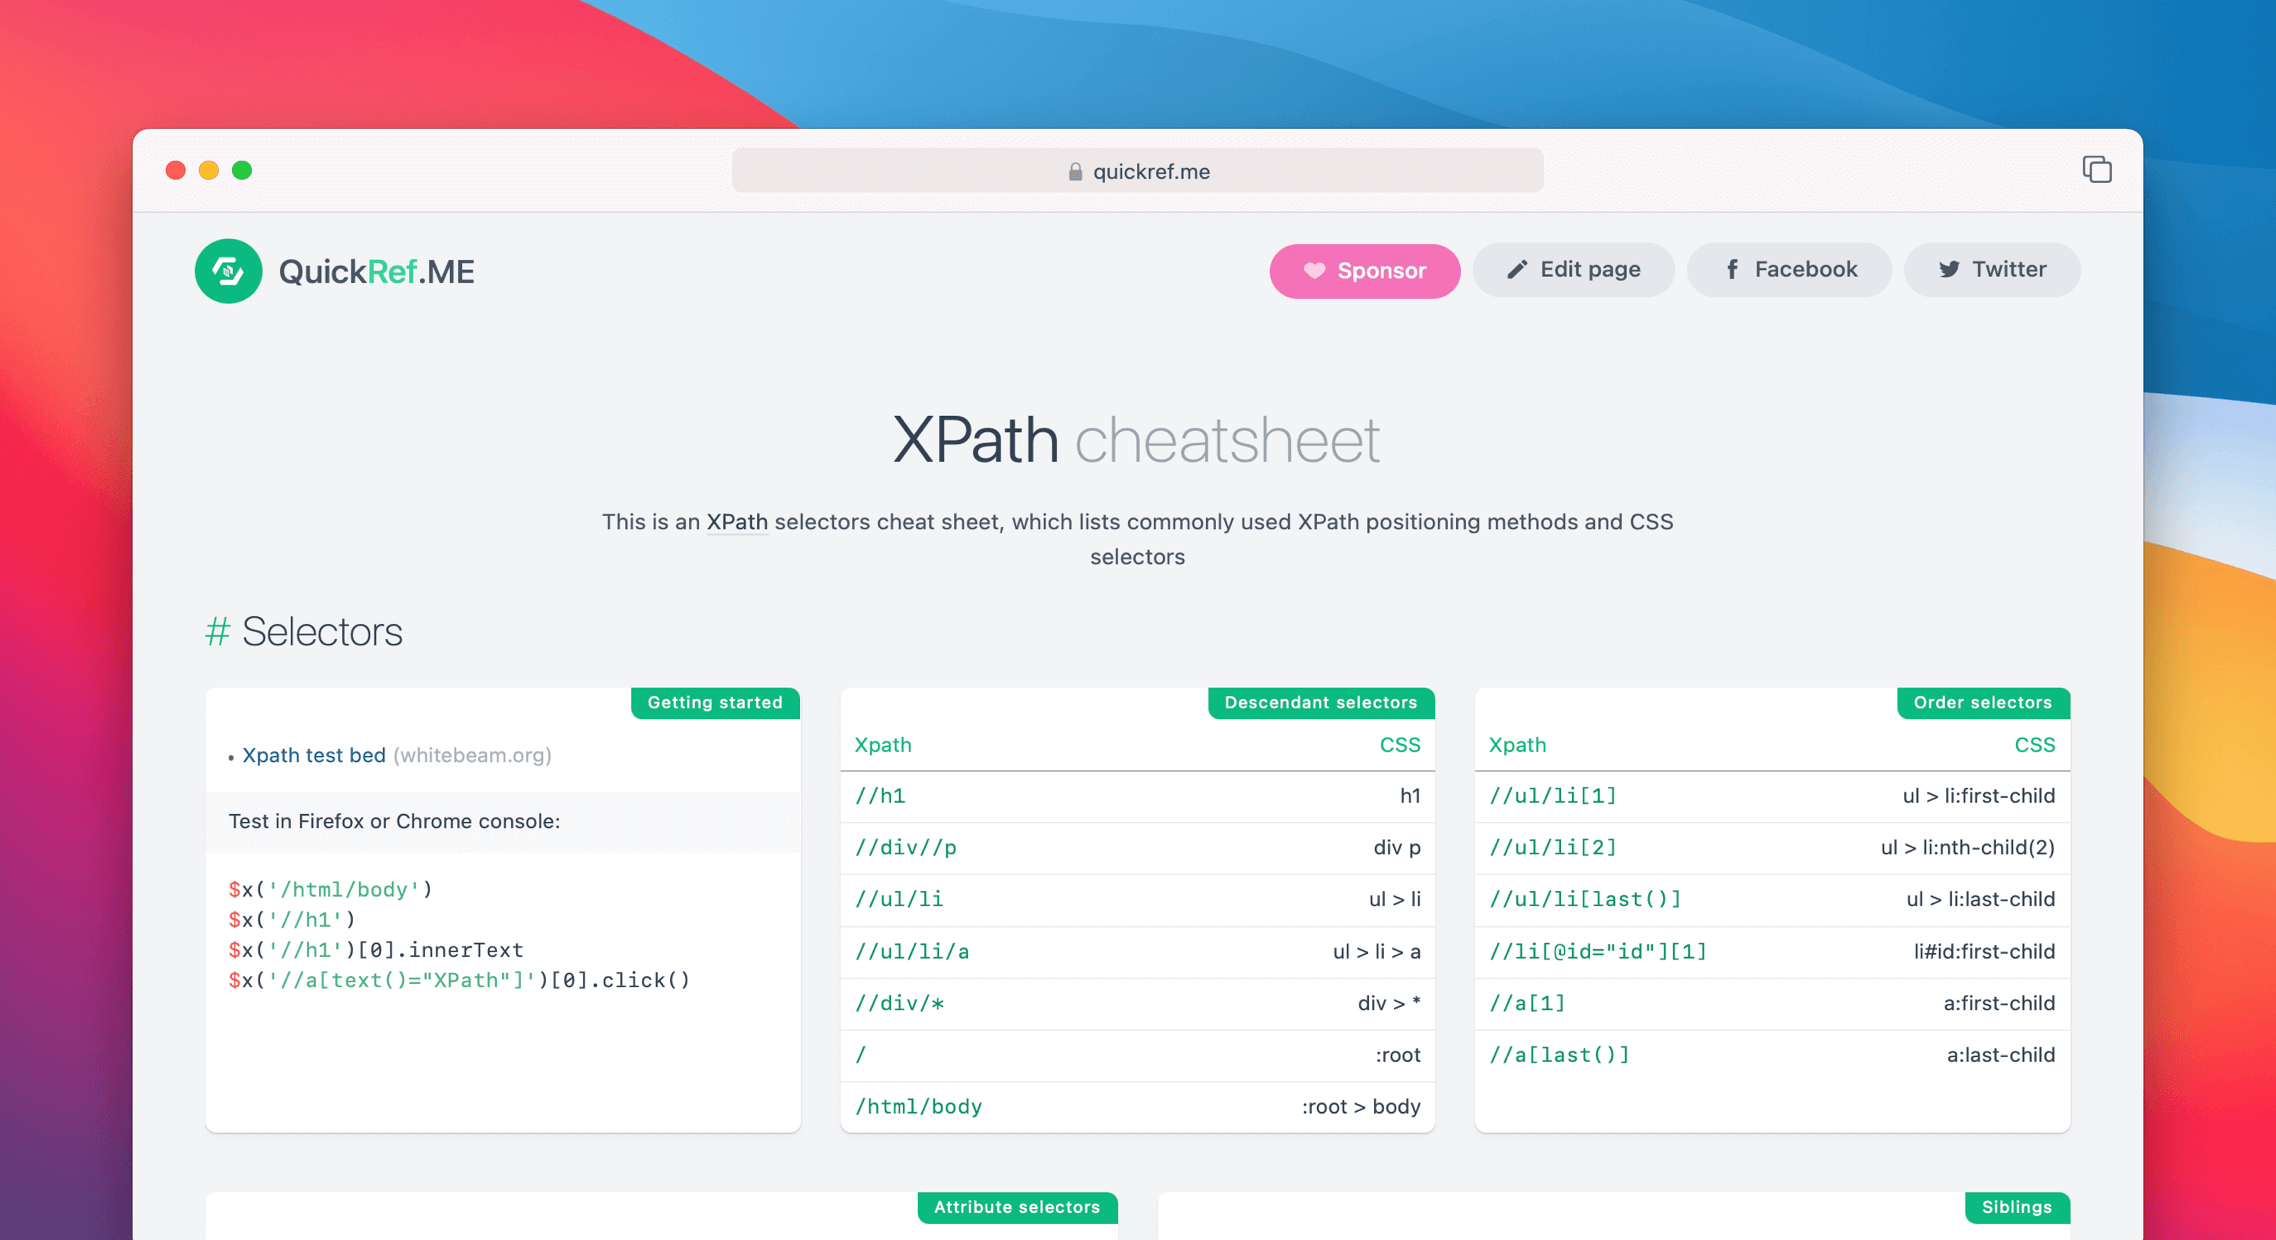2276x1240 pixels.
Task: Click the Twitter bird icon
Action: pyautogui.click(x=1949, y=269)
